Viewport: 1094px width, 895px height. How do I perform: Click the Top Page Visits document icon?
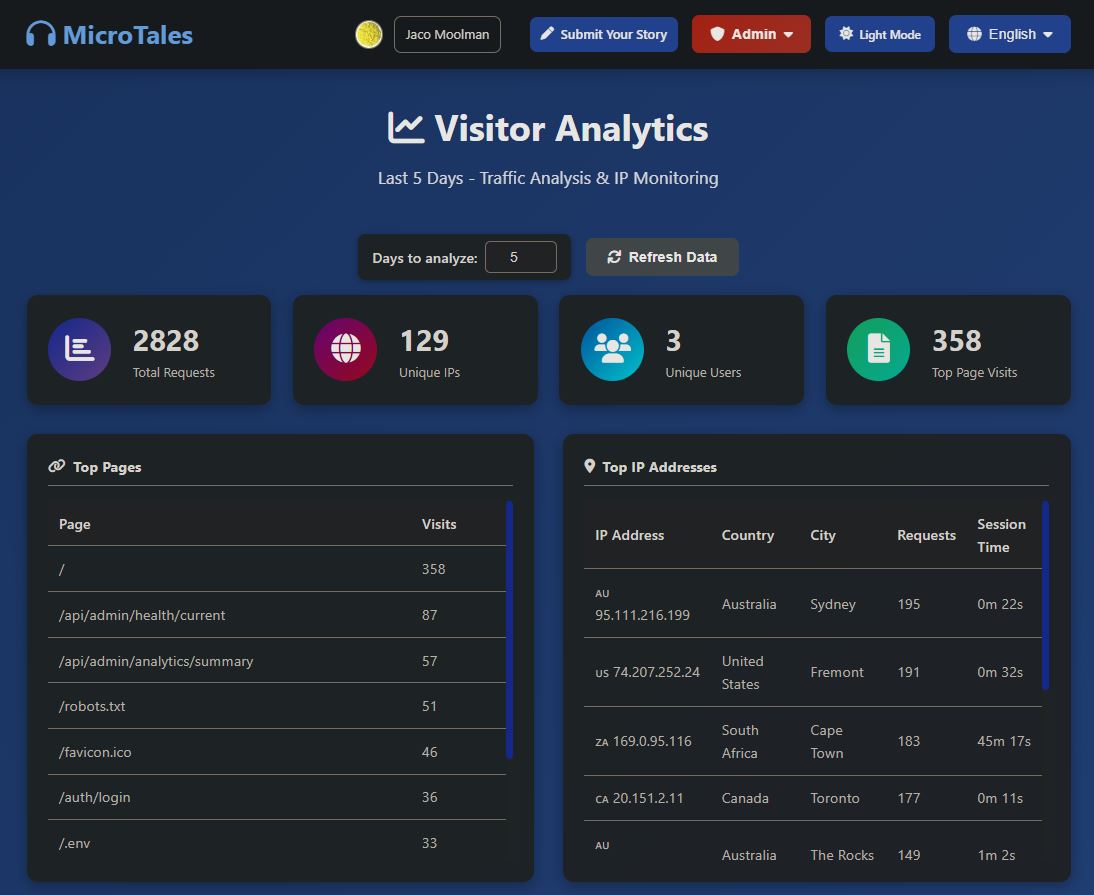[x=878, y=349]
